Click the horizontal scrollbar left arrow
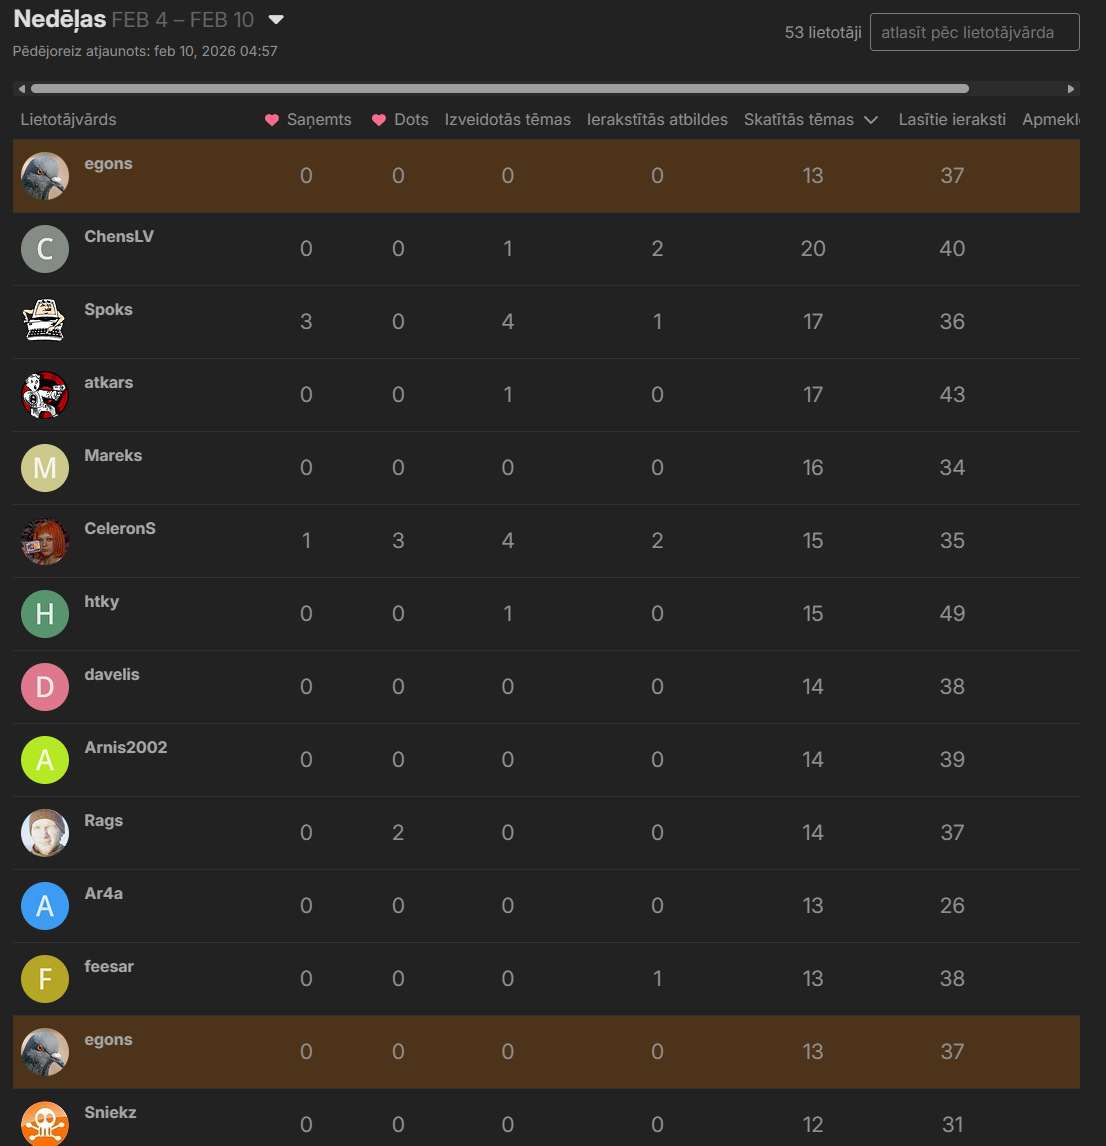The image size is (1106, 1146). click(x=22, y=89)
